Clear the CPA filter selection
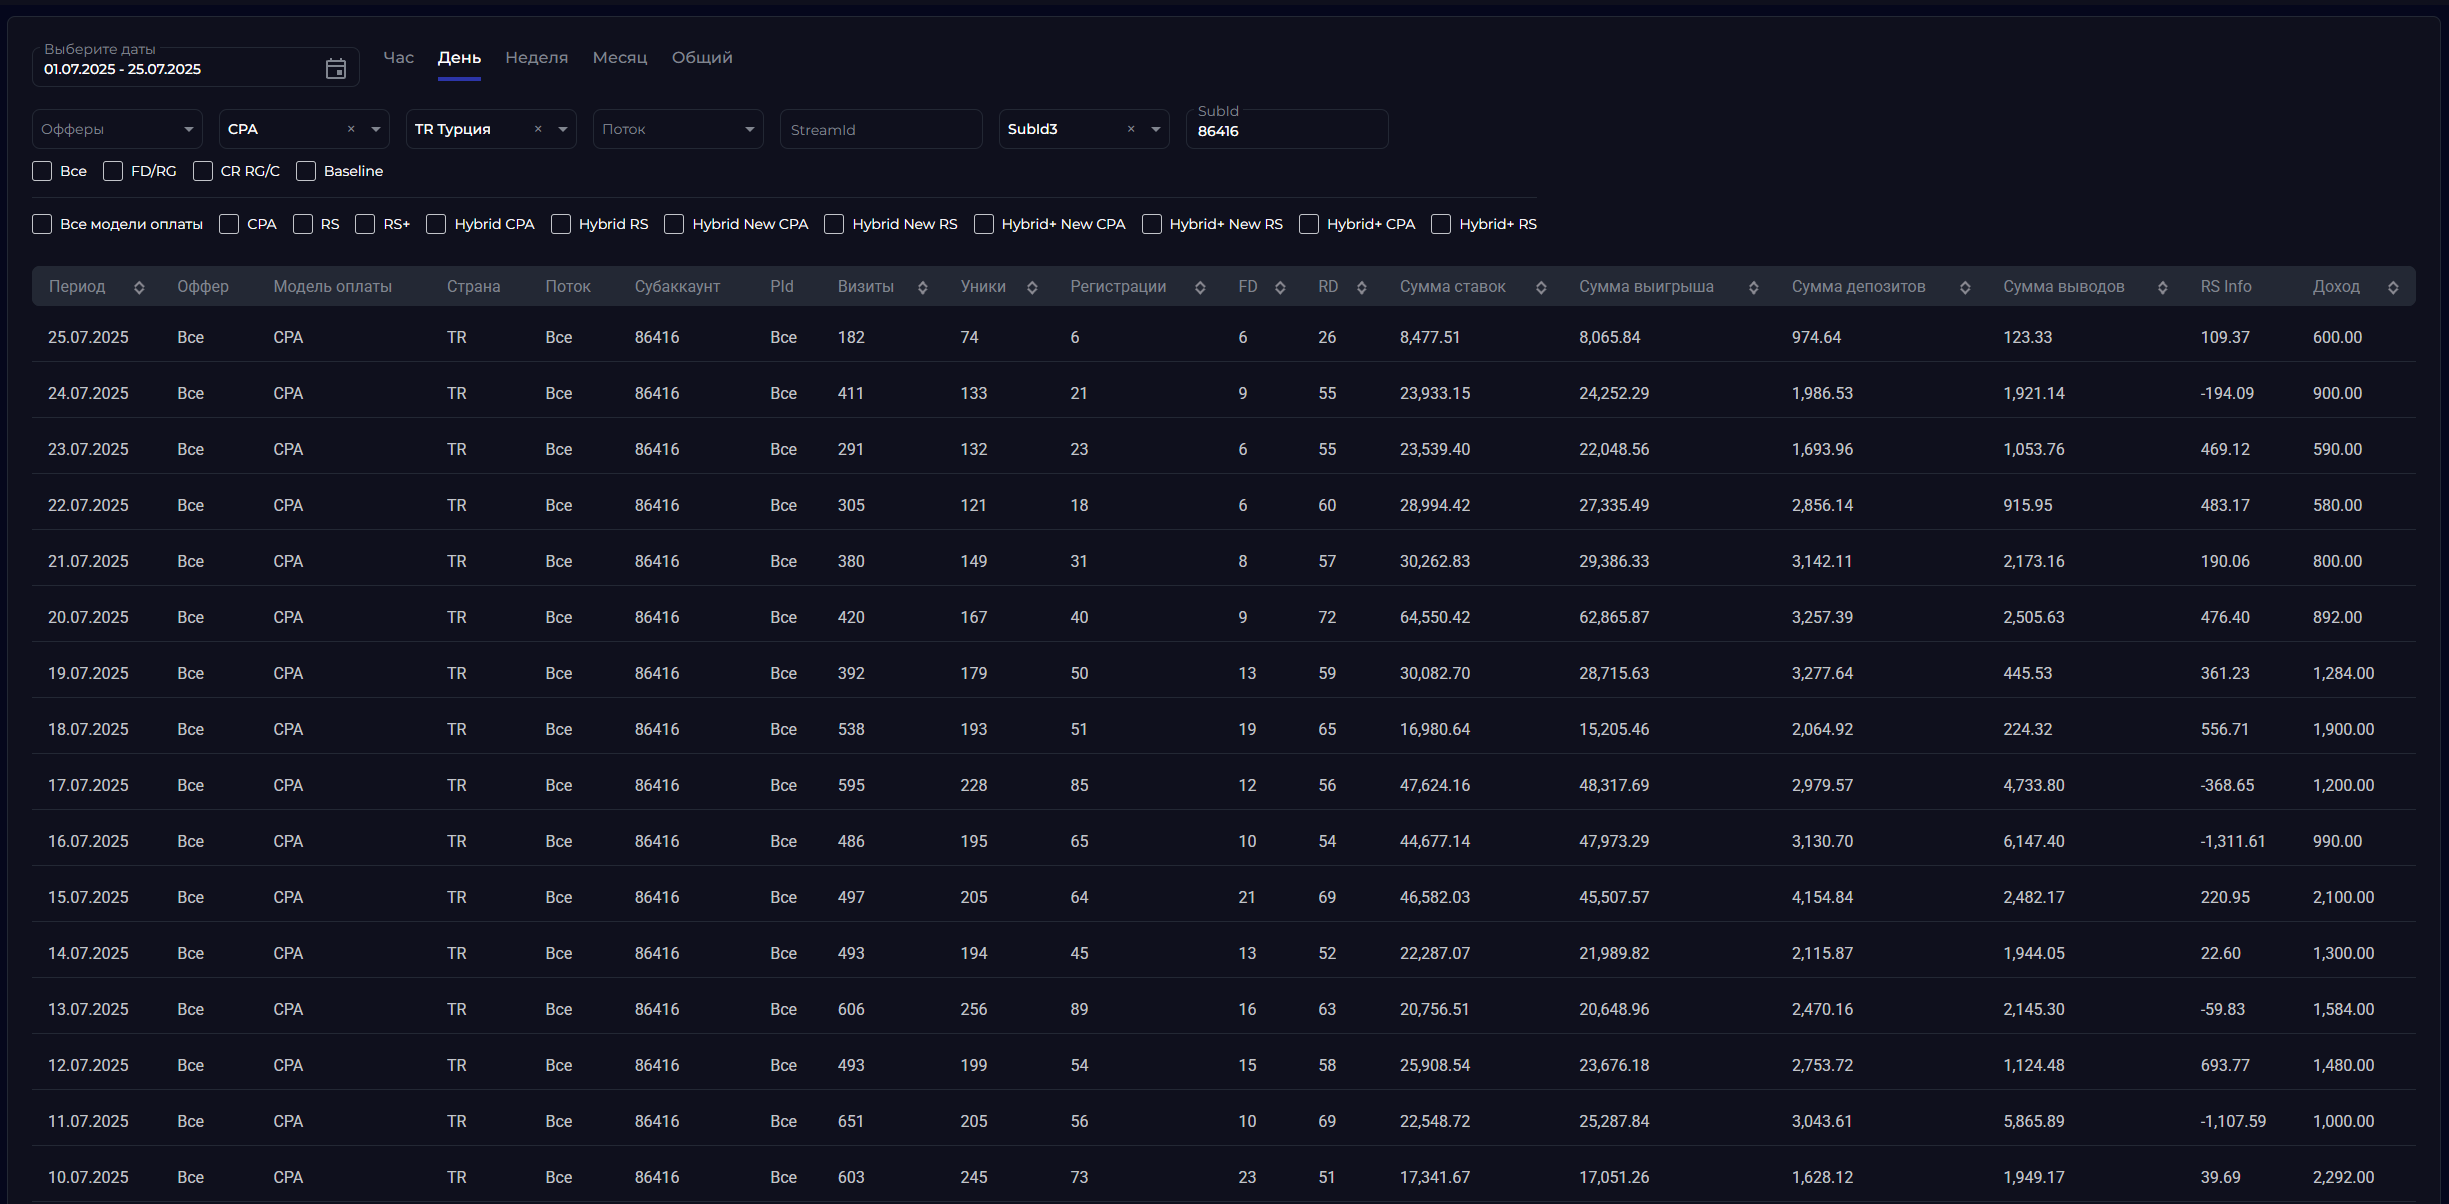Image resolution: width=2449 pixels, height=1204 pixels. pyautogui.click(x=351, y=129)
